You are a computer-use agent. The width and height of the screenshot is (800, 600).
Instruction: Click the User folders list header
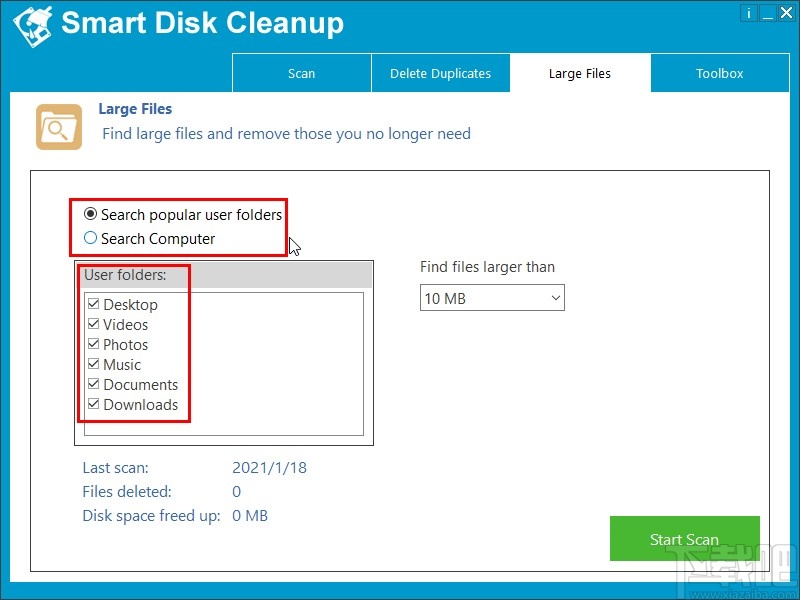tap(224, 276)
